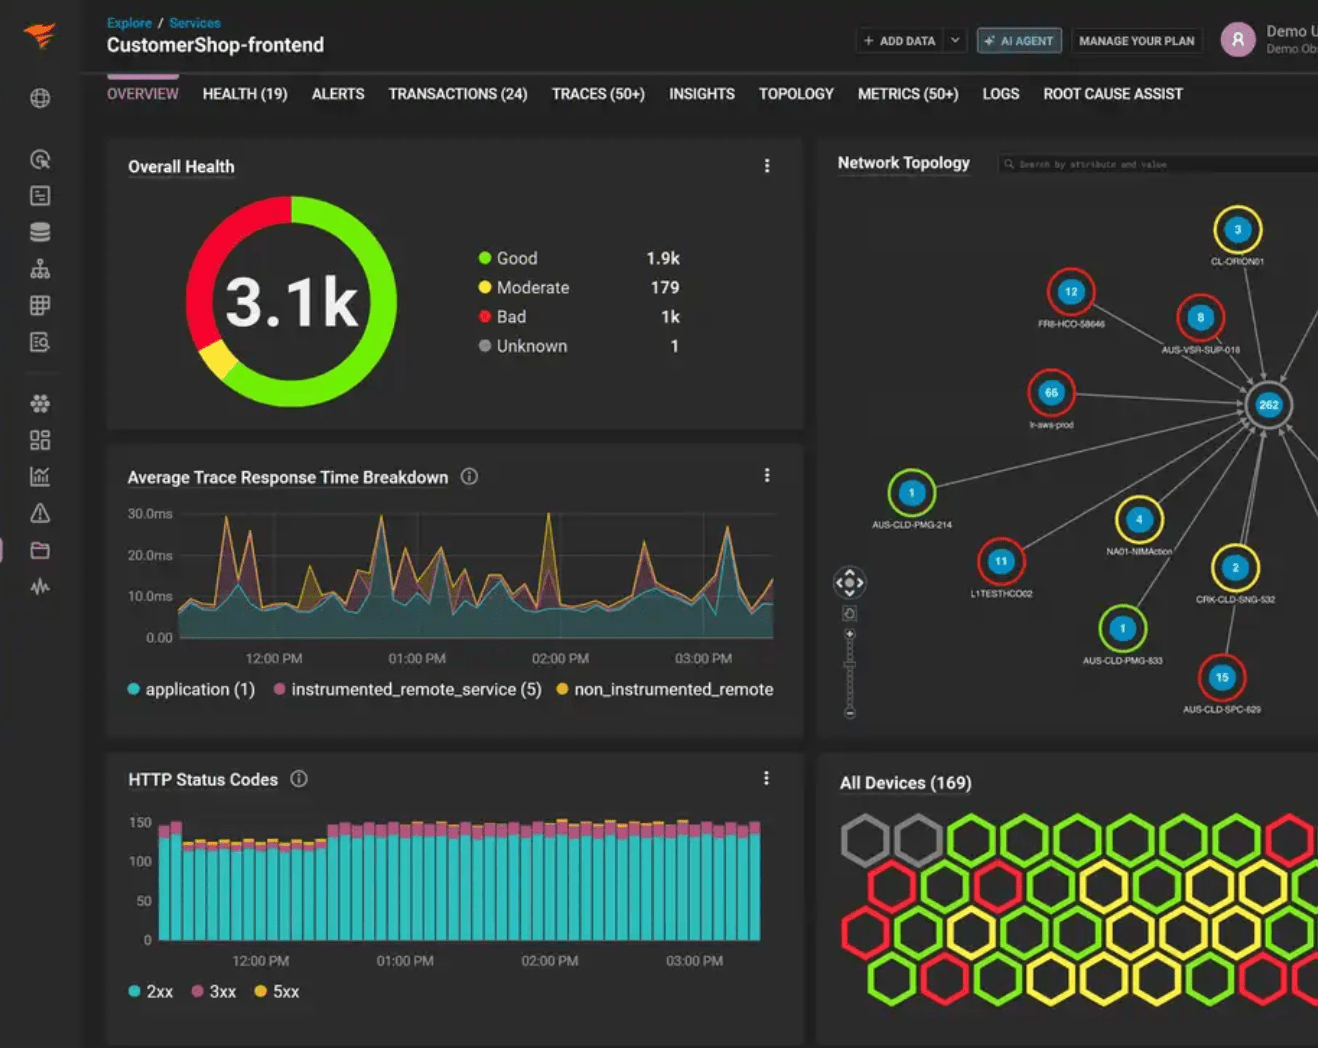1318x1048 pixels.
Task: Switch to the Transactions (24) tab
Action: (x=458, y=93)
